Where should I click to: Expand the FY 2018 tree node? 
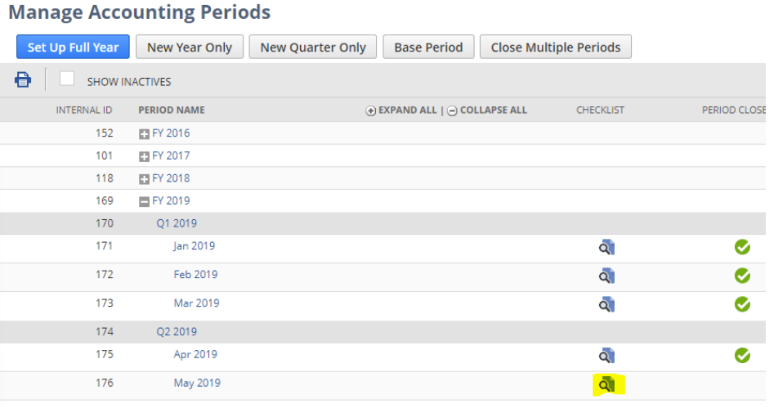144,179
